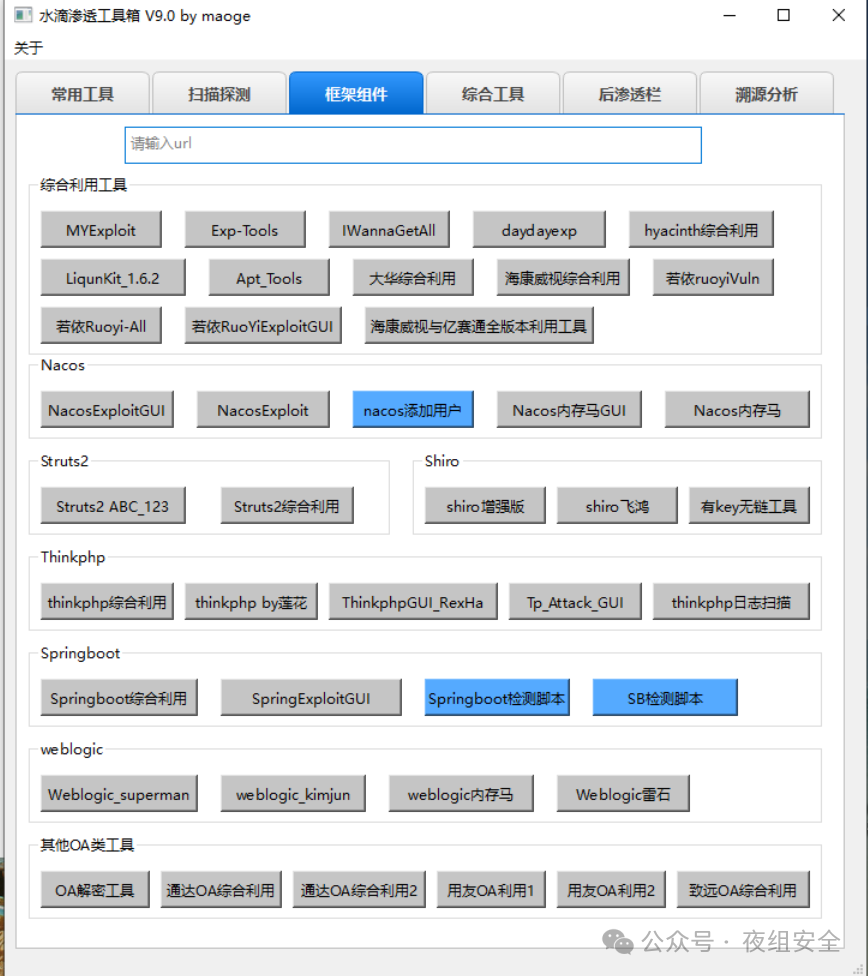Focus the 请输入url input field

tap(413, 145)
